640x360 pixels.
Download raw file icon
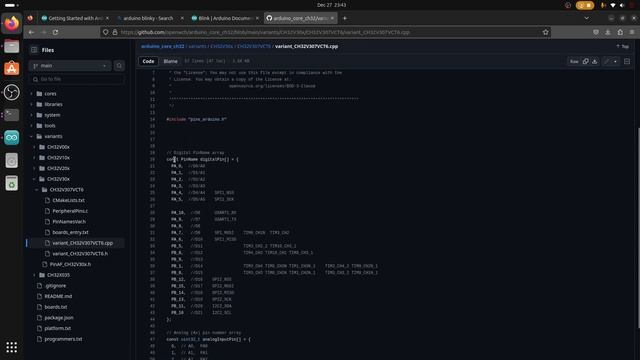point(595,62)
